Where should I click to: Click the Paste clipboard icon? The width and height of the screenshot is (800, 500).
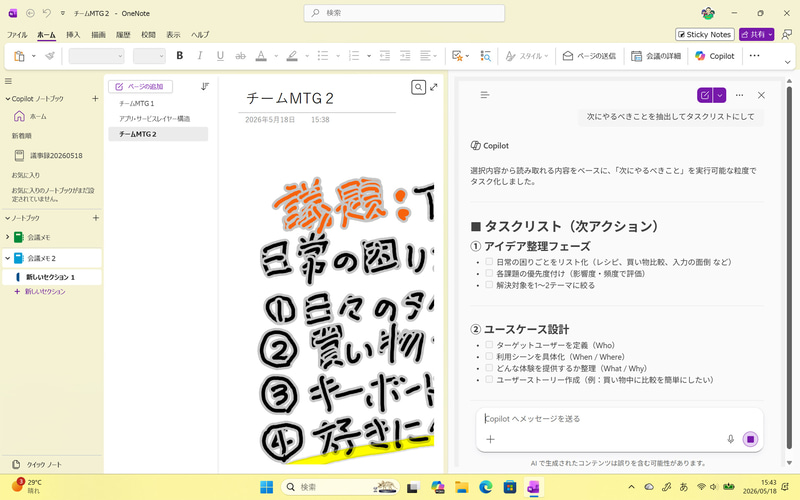19,56
